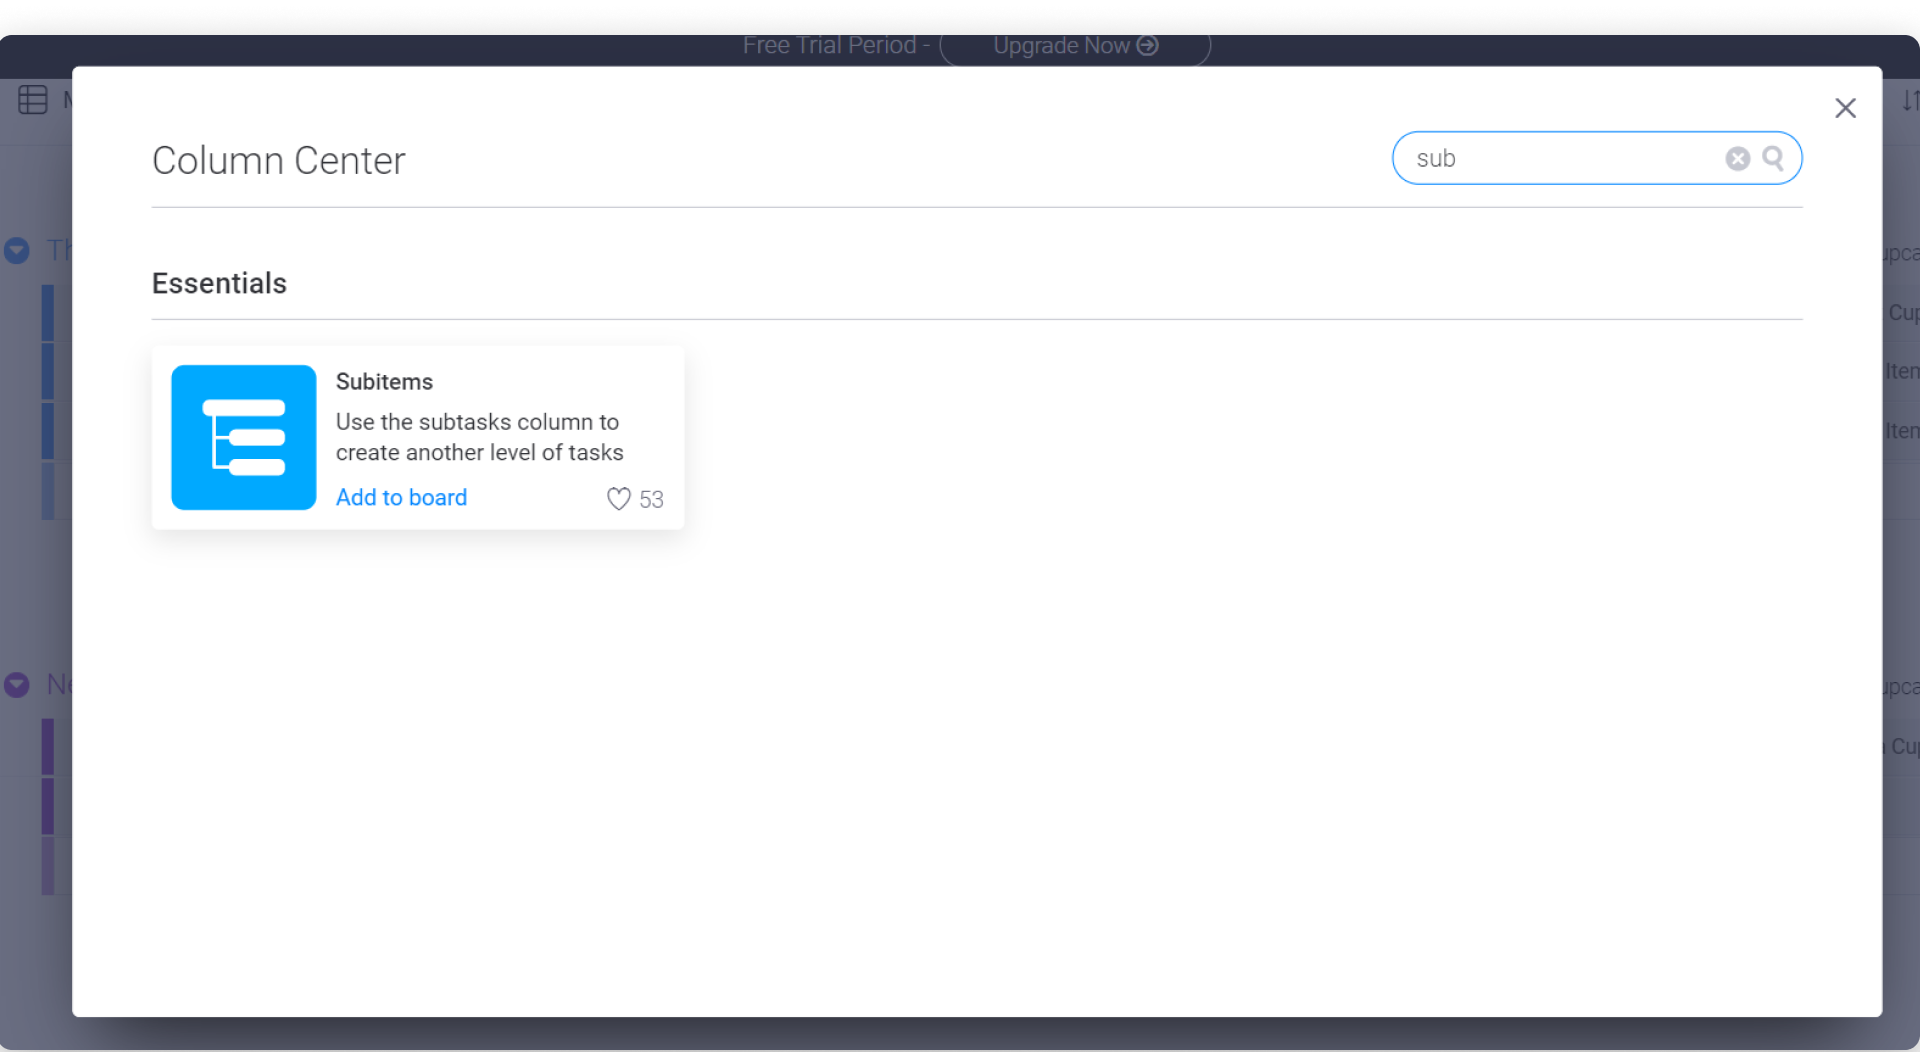Click the magnifier search icon
Image resolution: width=1920 pixels, height=1052 pixels.
pyautogui.click(x=1773, y=158)
